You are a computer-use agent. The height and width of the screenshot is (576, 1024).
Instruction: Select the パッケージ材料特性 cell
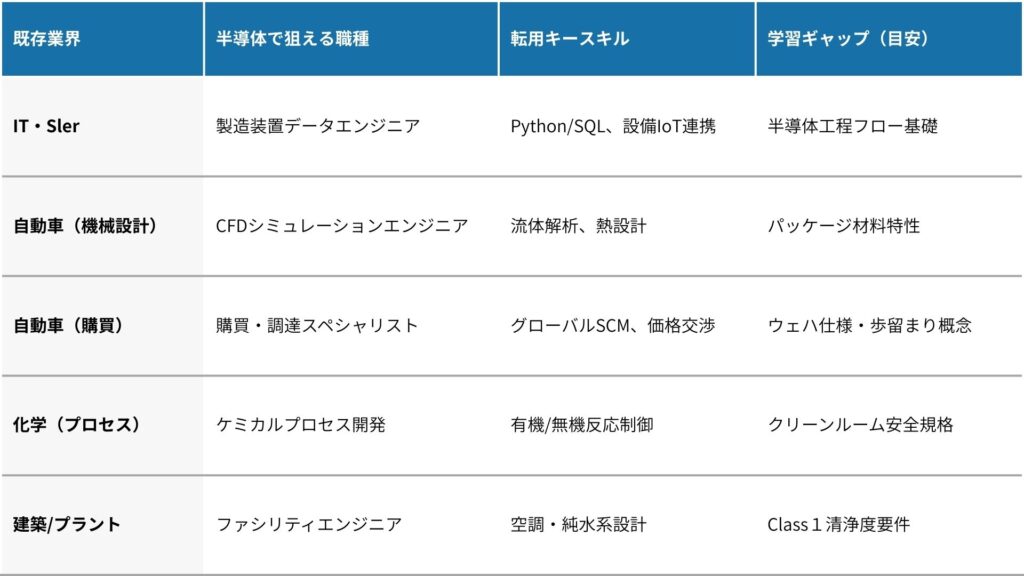(844, 226)
